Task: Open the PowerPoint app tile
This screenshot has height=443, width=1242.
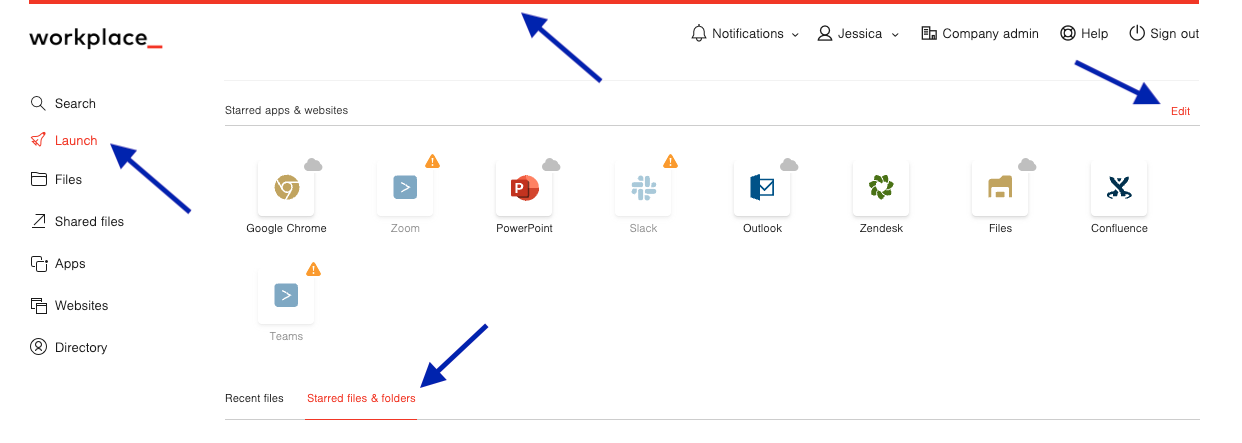Action: pos(524,187)
